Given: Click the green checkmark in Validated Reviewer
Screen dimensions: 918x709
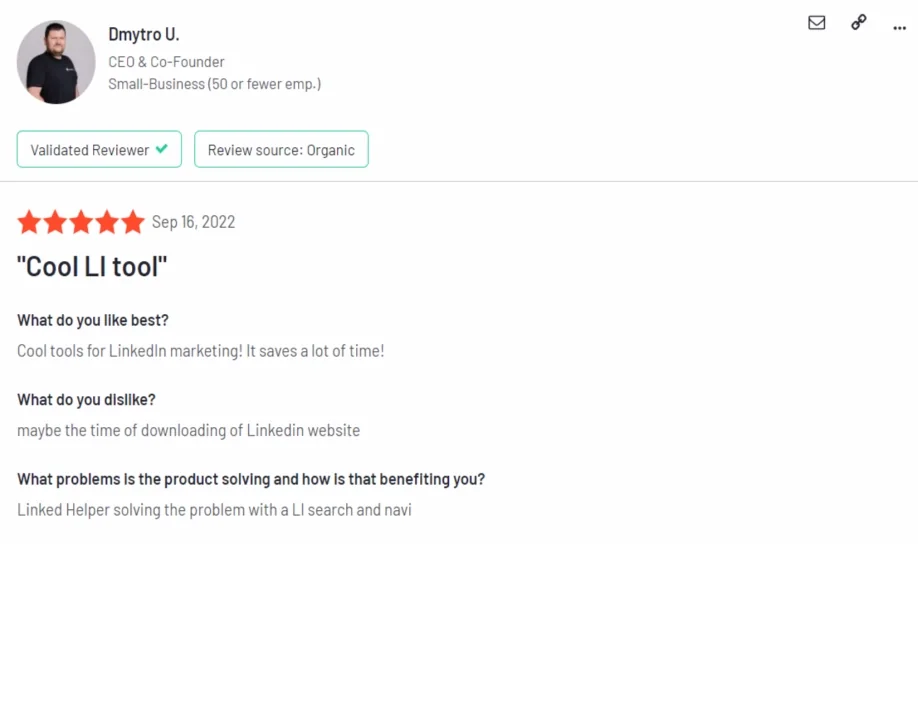Looking at the screenshot, I should [x=161, y=149].
